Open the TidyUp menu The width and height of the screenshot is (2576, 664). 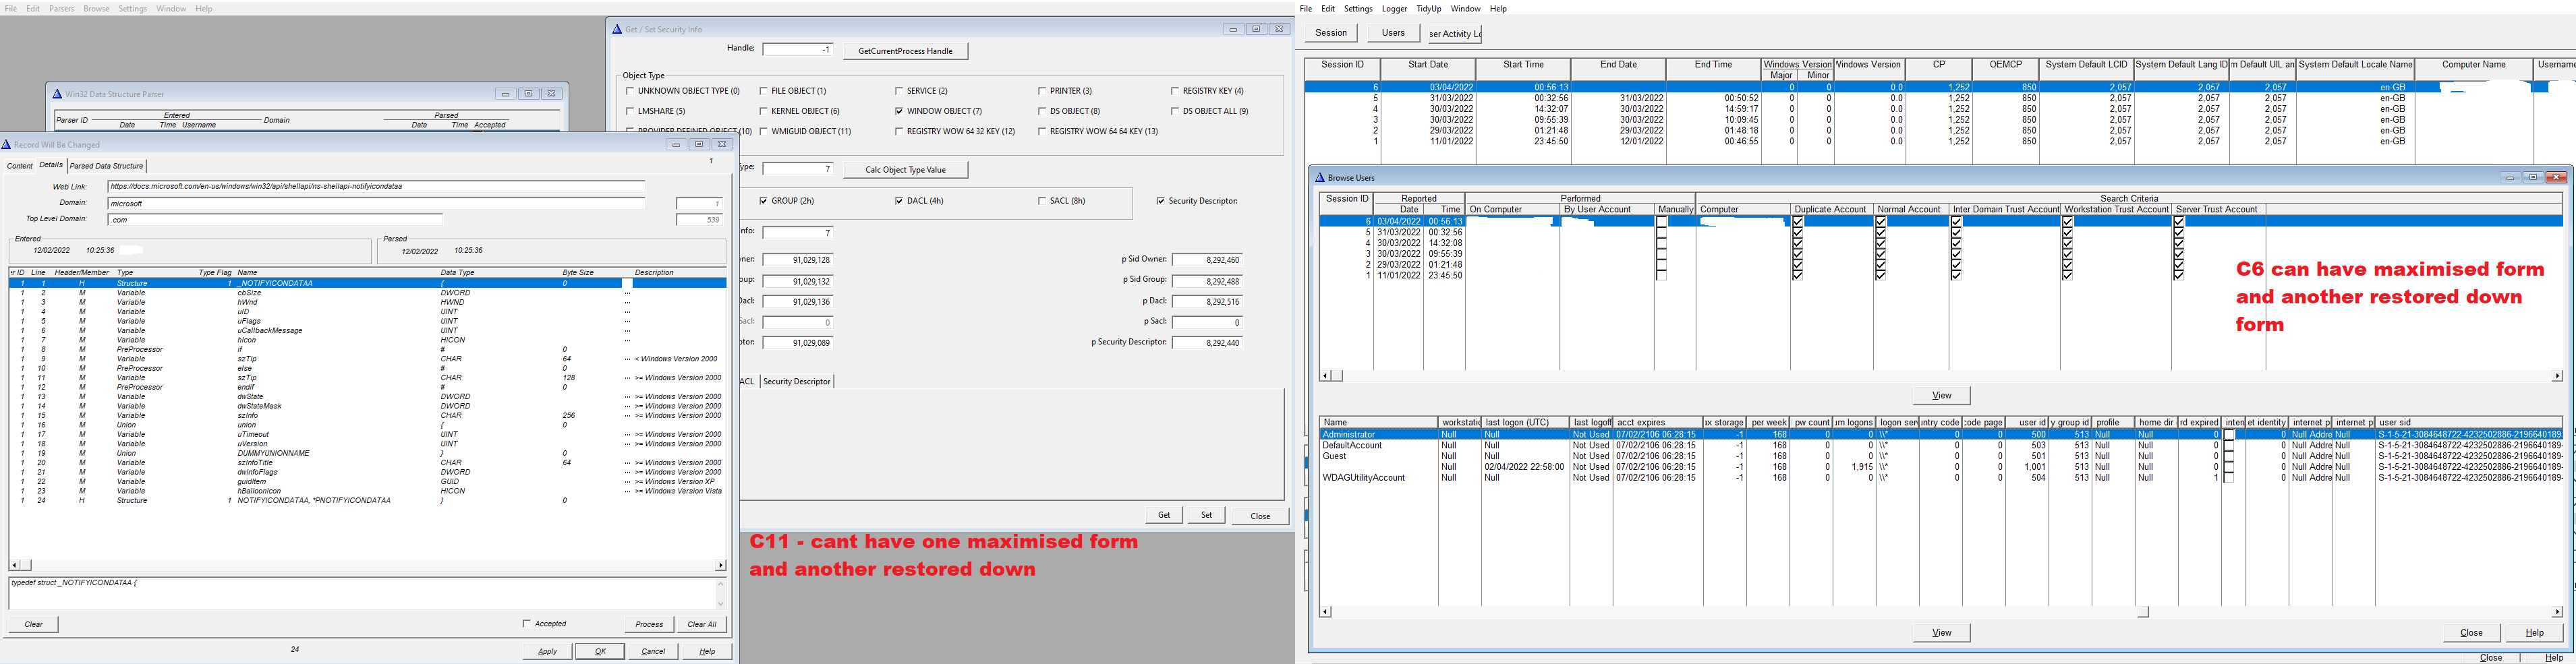[x=1428, y=9]
